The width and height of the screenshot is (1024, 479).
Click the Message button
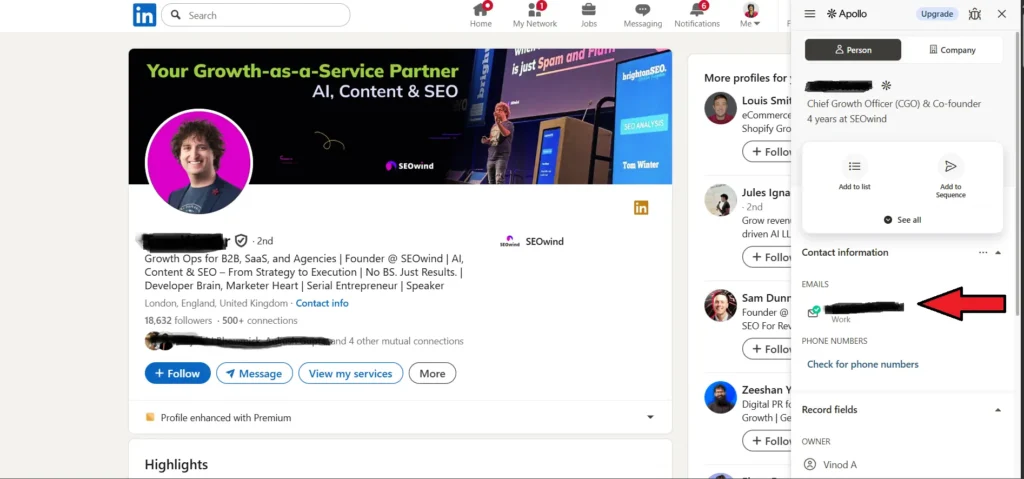coord(254,373)
